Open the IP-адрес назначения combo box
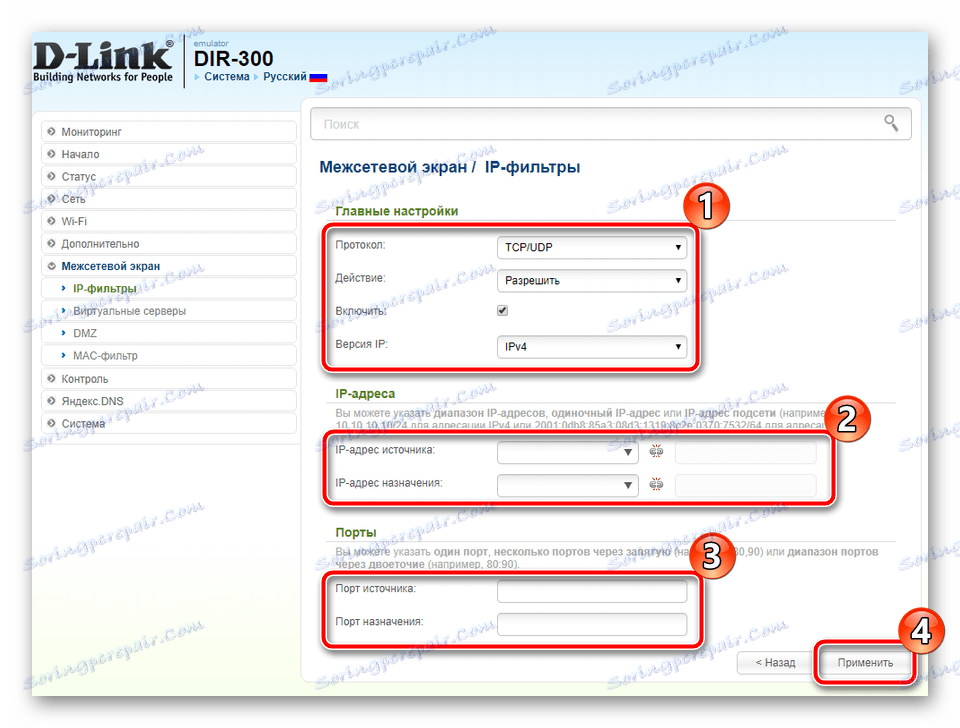The image size is (960, 728). point(568,485)
